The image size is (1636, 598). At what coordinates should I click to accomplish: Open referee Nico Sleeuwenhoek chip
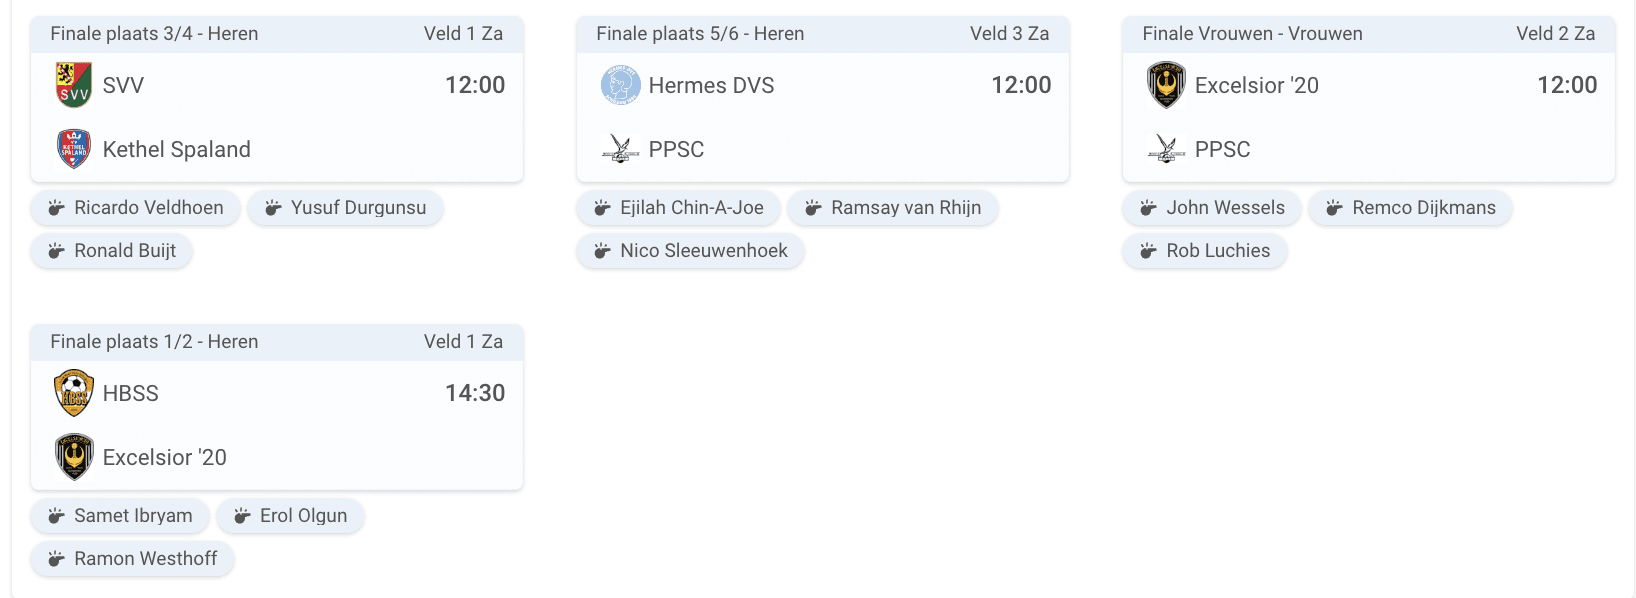click(691, 251)
